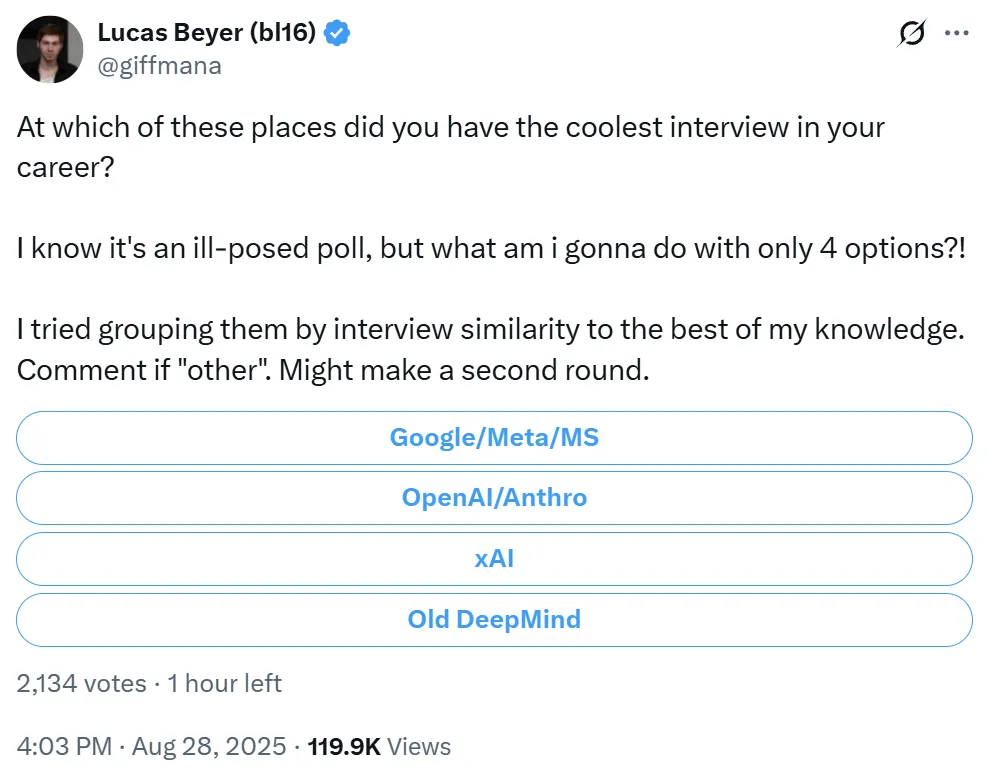Click the 'Might make a second round' text
Image resolution: width=997 pixels, height=777 pixels.
pyautogui.click(x=463, y=369)
